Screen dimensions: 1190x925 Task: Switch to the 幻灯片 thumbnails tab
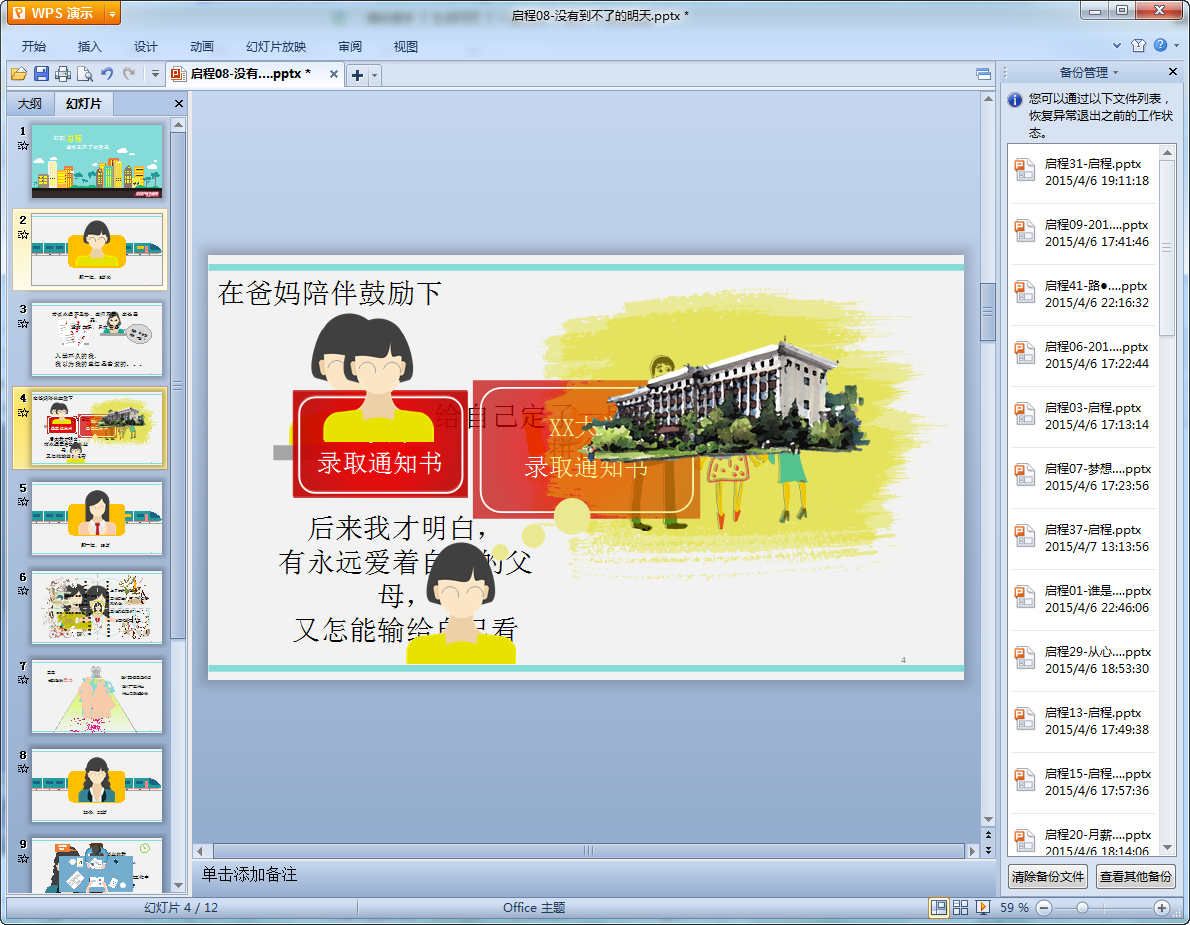[83, 103]
